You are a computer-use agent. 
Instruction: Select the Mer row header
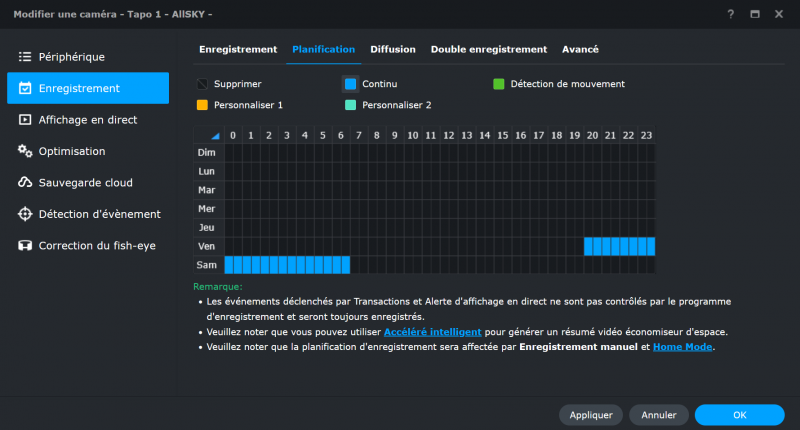click(x=209, y=209)
